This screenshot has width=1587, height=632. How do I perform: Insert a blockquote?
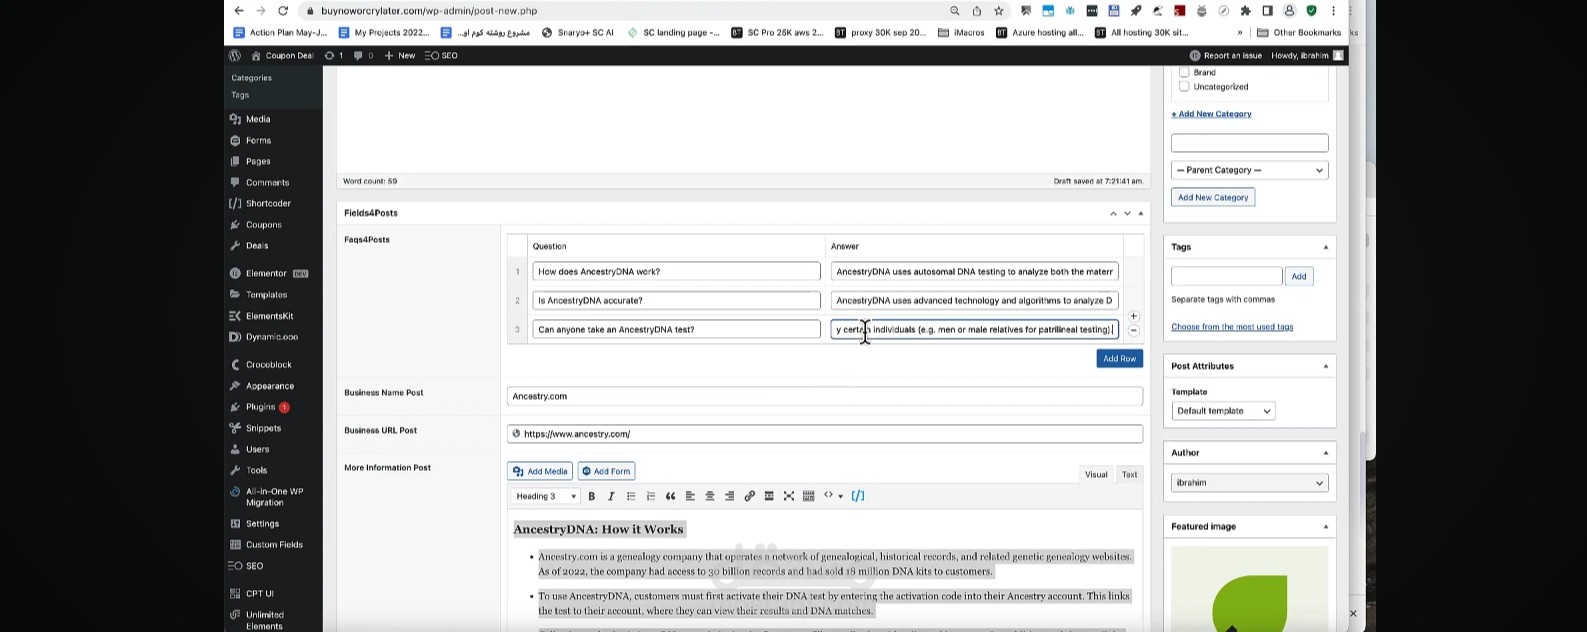671,496
